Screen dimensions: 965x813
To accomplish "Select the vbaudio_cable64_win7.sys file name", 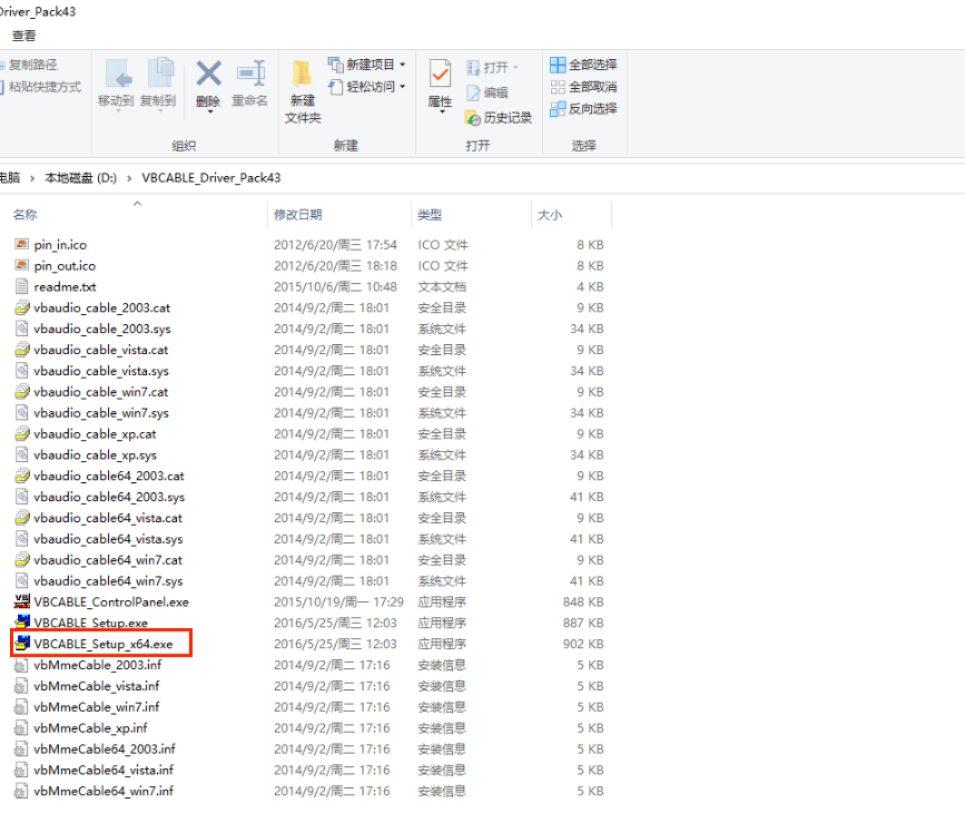I will pyautogui.click(x=108, y=581).
